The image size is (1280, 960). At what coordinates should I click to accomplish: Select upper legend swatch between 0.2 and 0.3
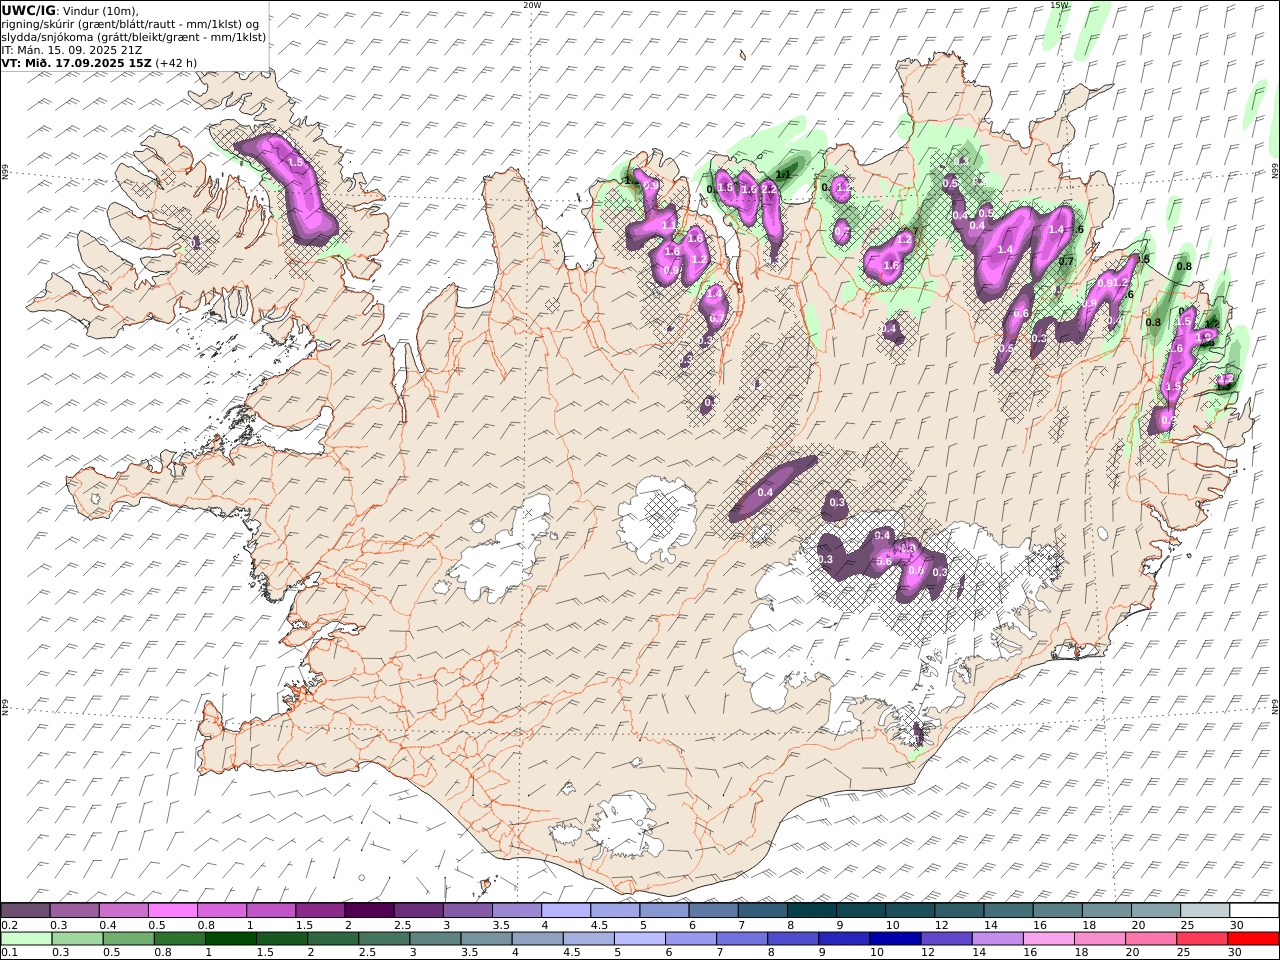click(x=25, y=911)
